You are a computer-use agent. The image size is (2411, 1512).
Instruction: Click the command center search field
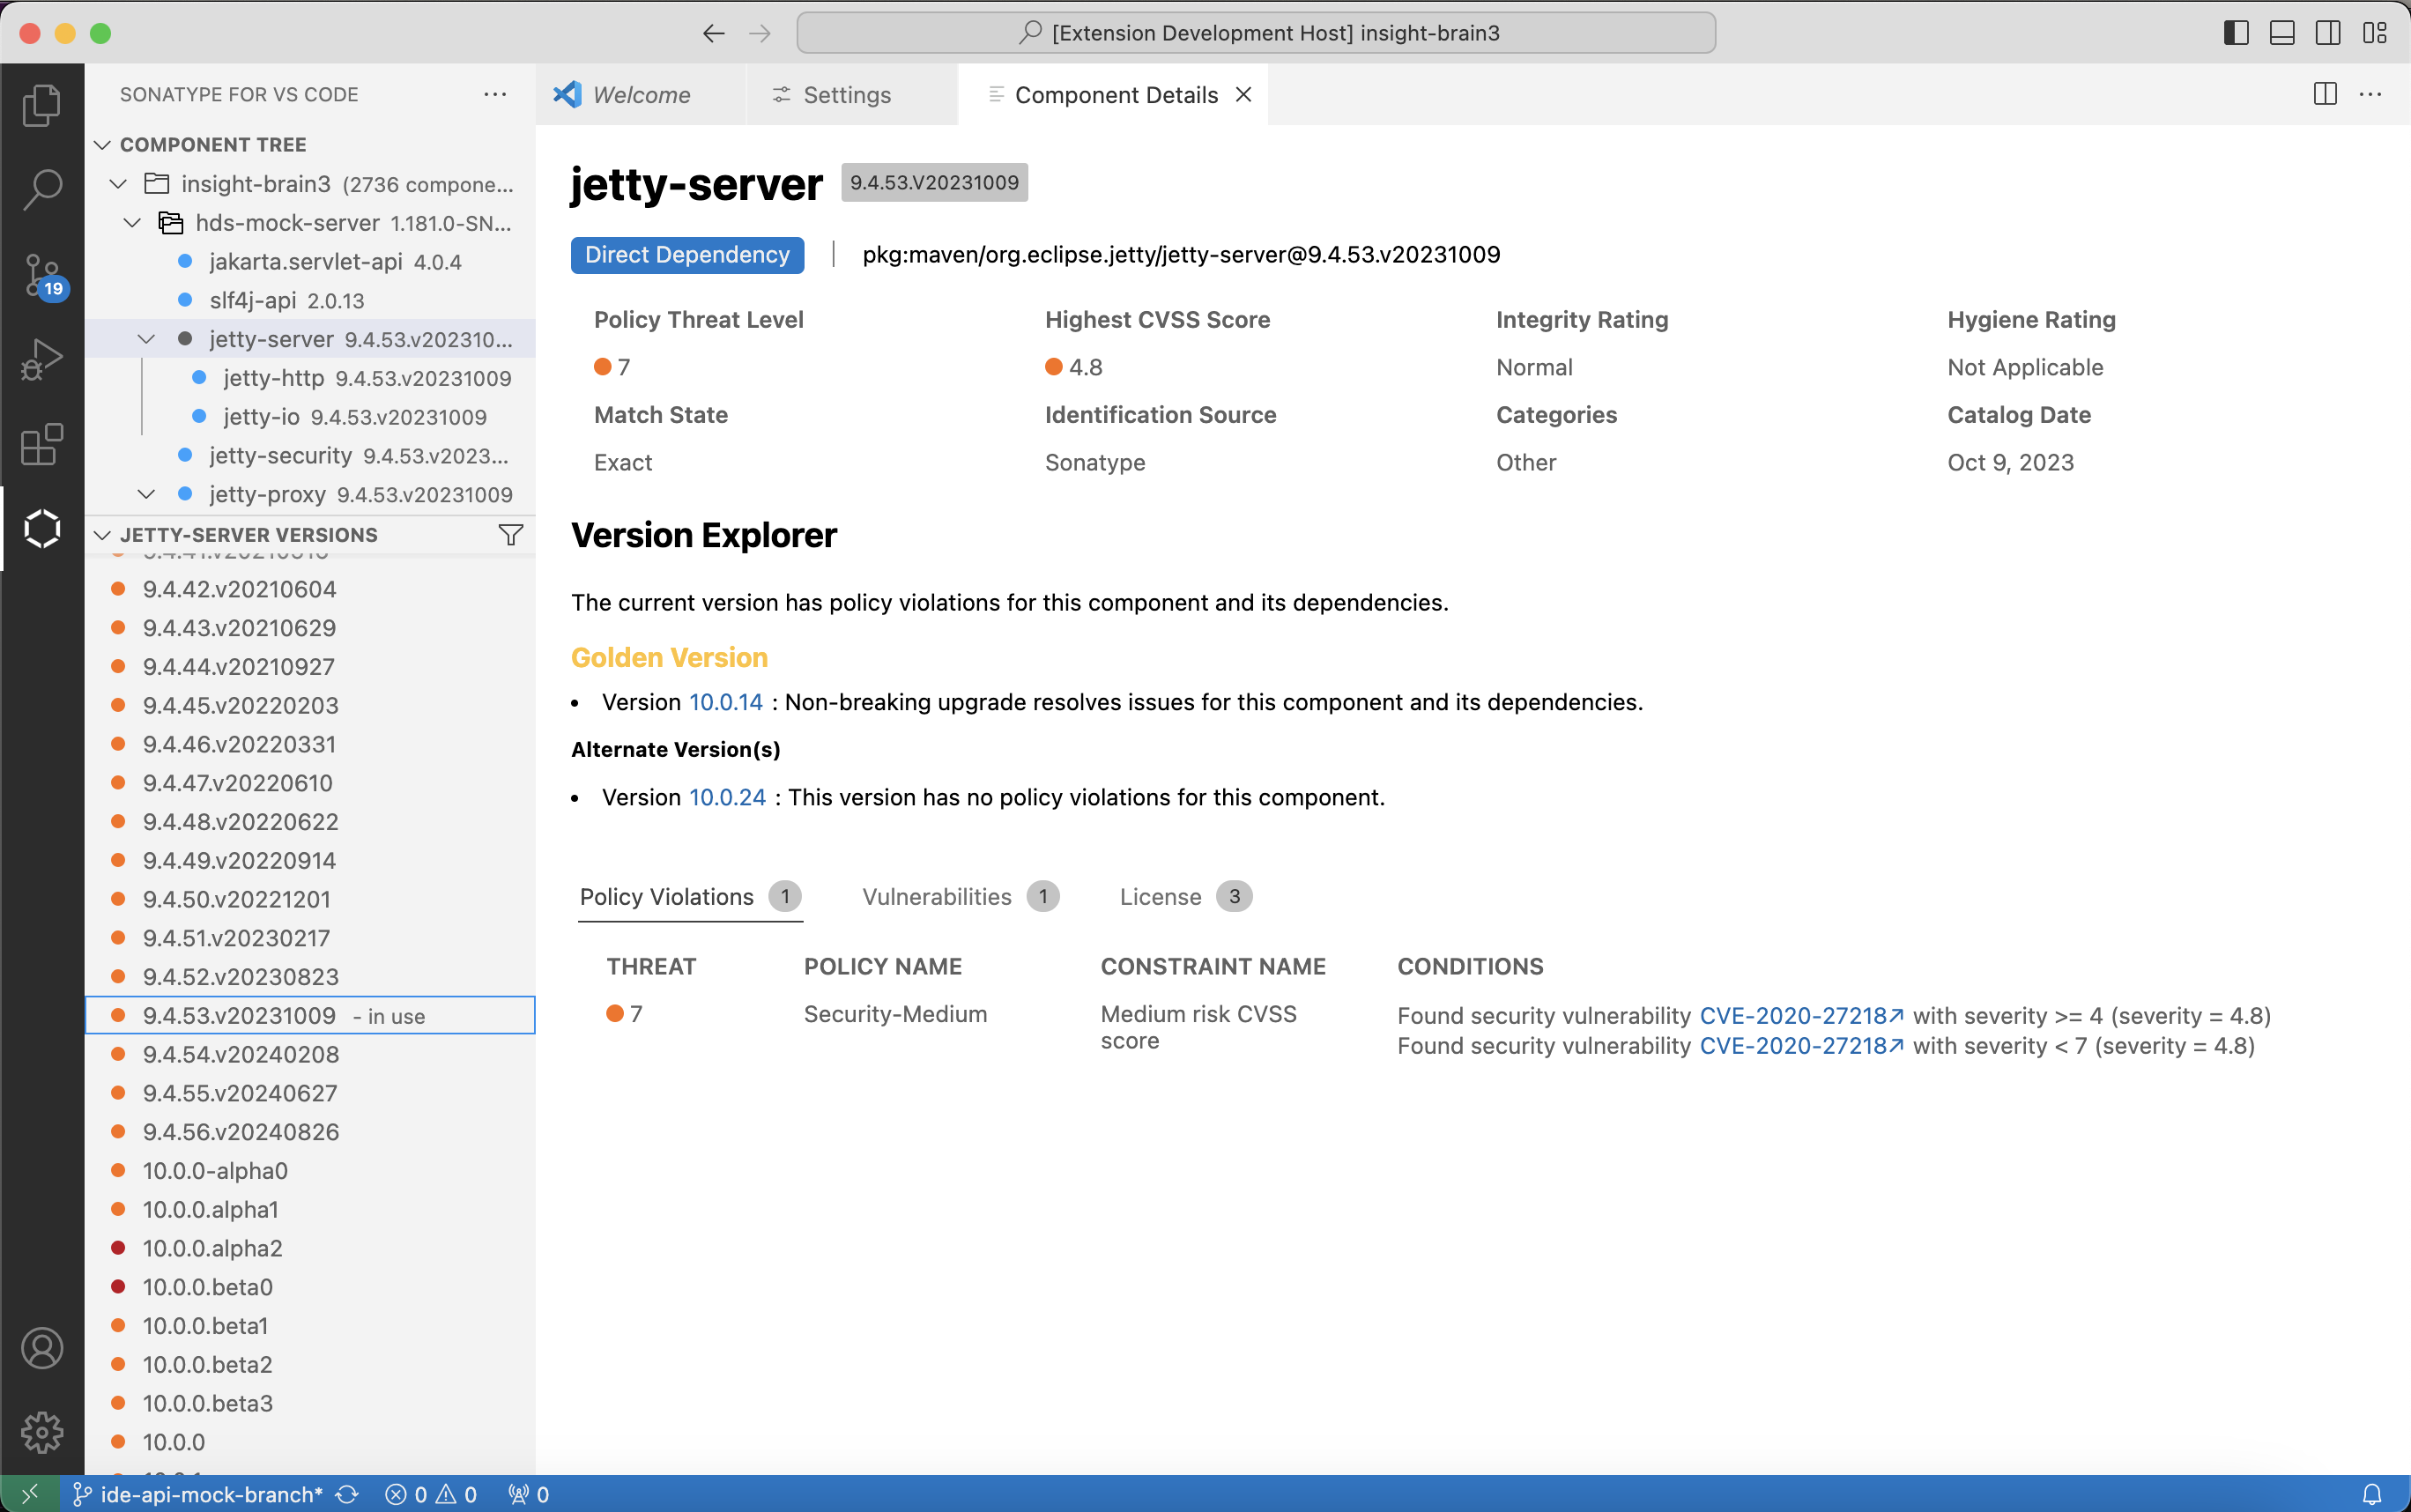tap(1256, 33)
